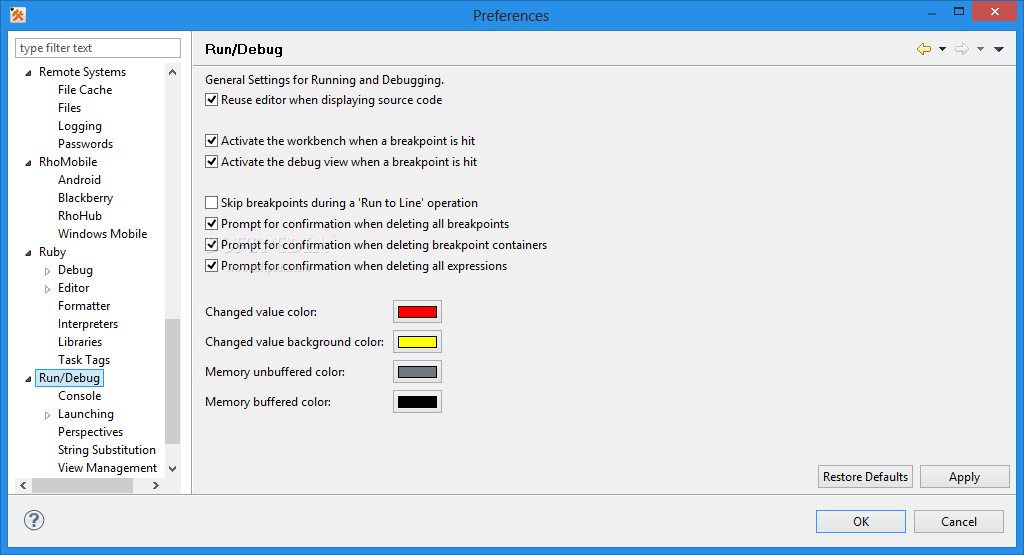Open Task Tags preferences

point(84,360)
